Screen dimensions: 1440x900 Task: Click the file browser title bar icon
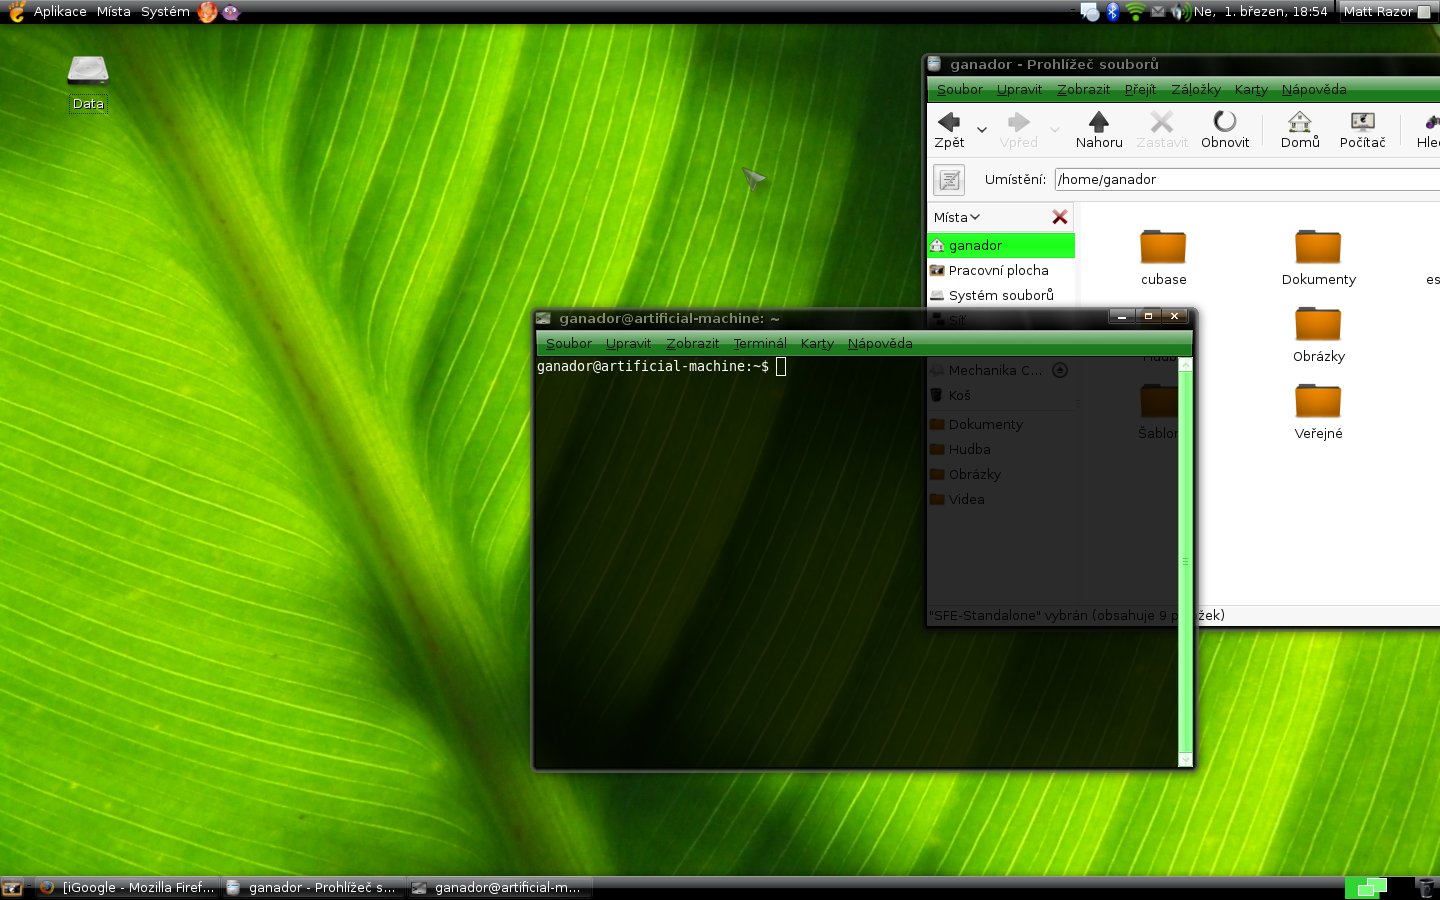coord(935,64)
